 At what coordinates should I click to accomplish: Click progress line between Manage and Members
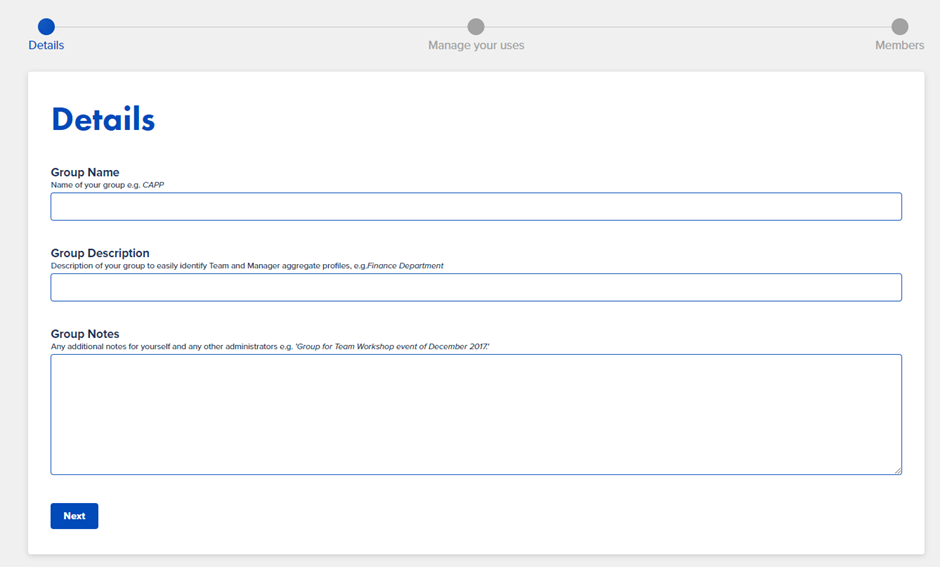click(688, 26)
